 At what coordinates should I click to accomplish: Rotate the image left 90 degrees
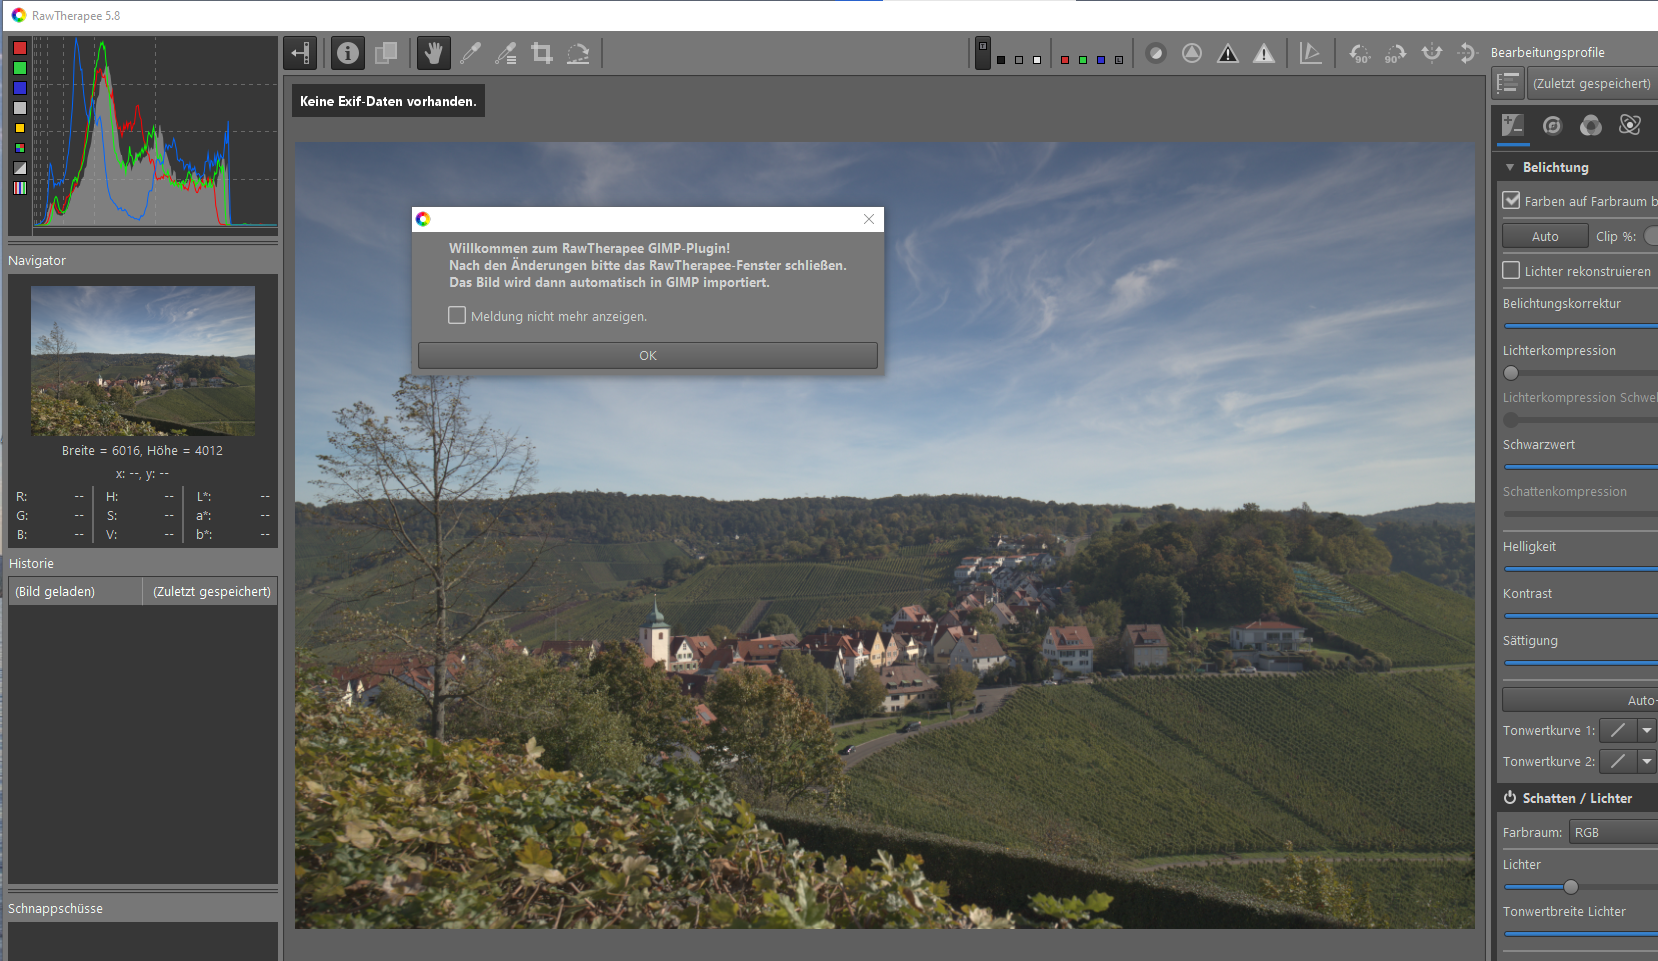tap(1359, 54)
